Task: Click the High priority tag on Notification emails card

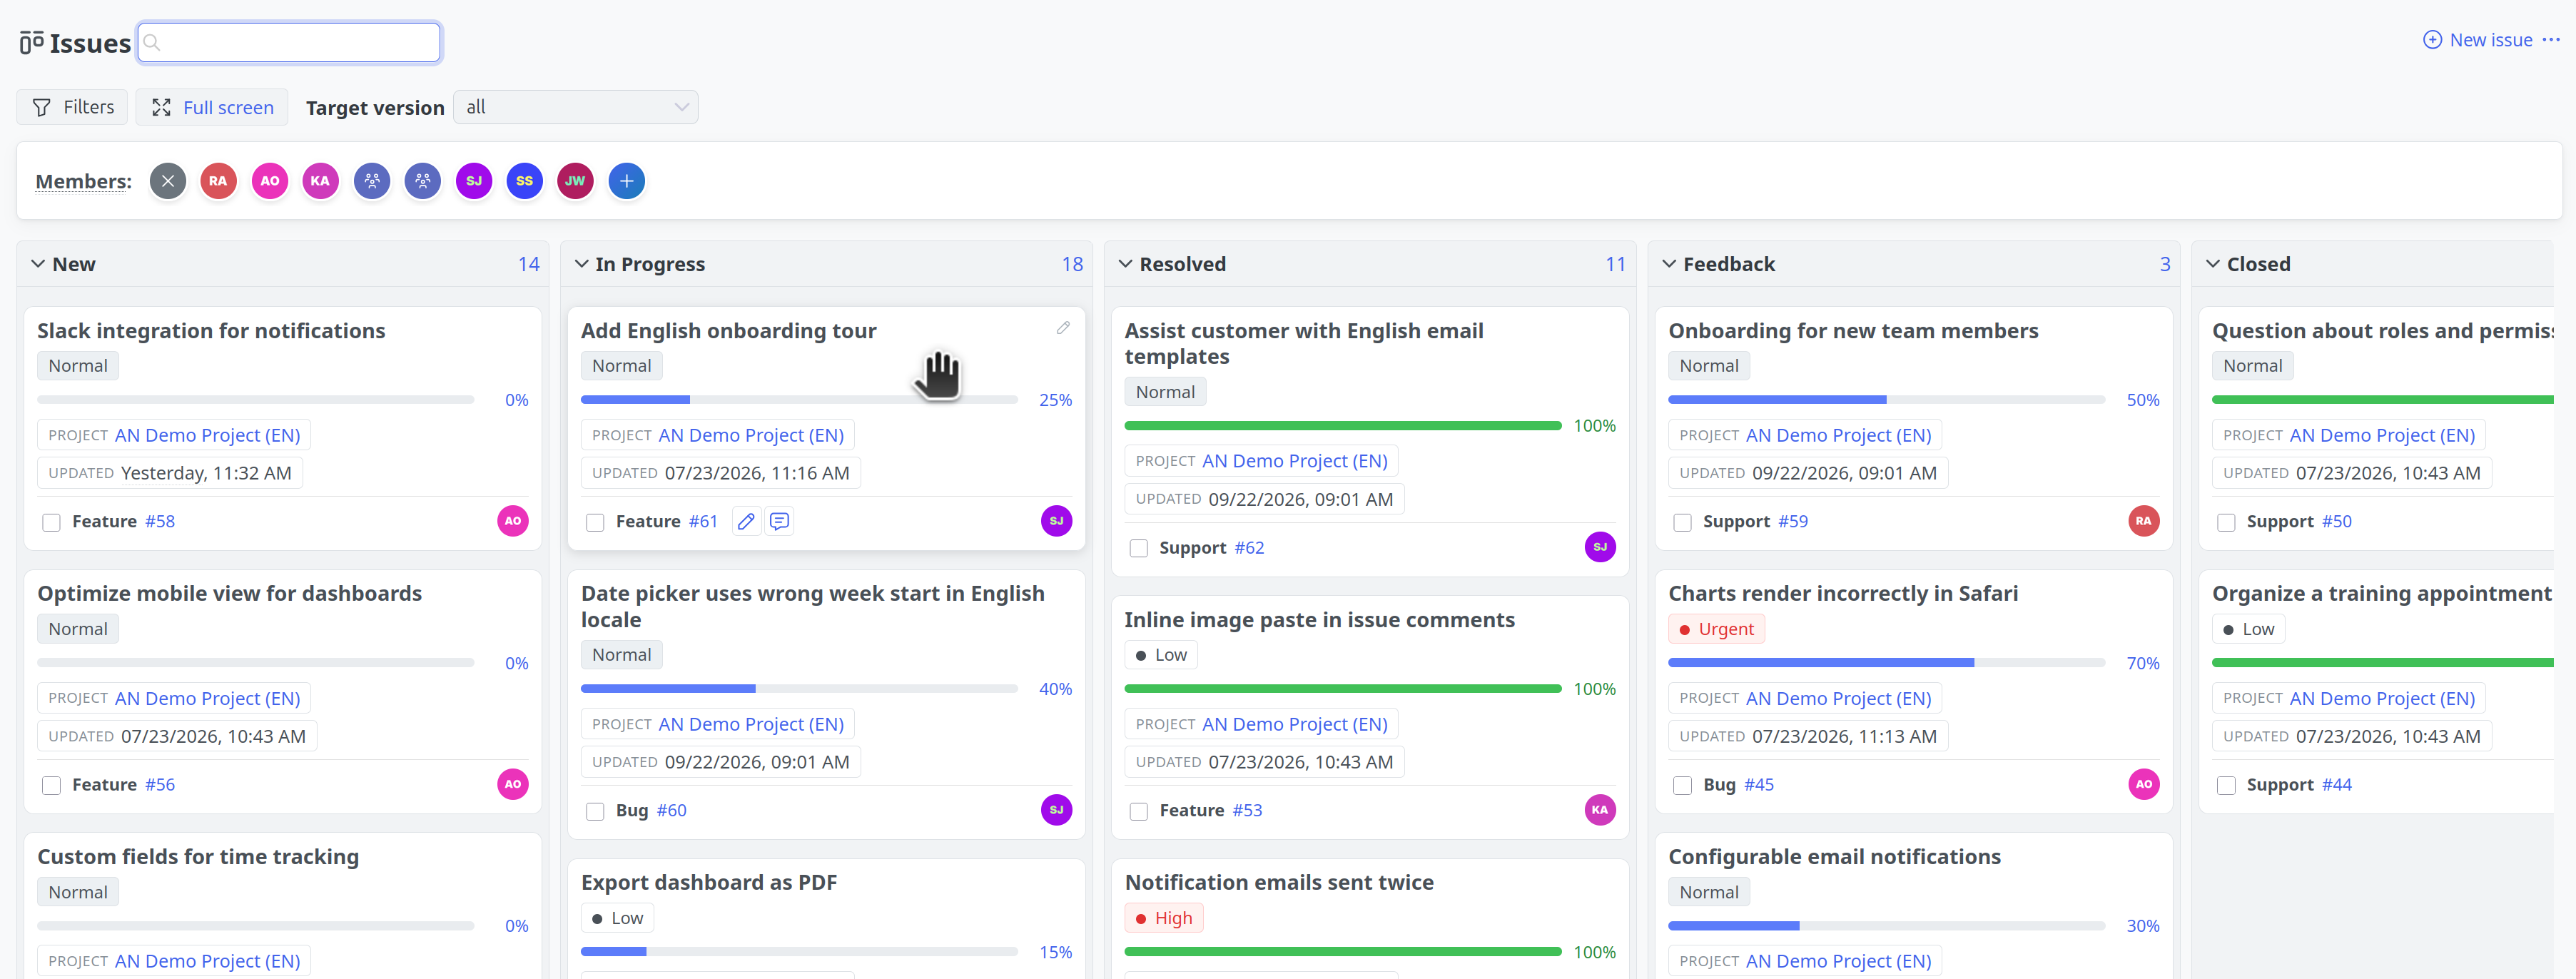Action: click(x=1163, y=918)
